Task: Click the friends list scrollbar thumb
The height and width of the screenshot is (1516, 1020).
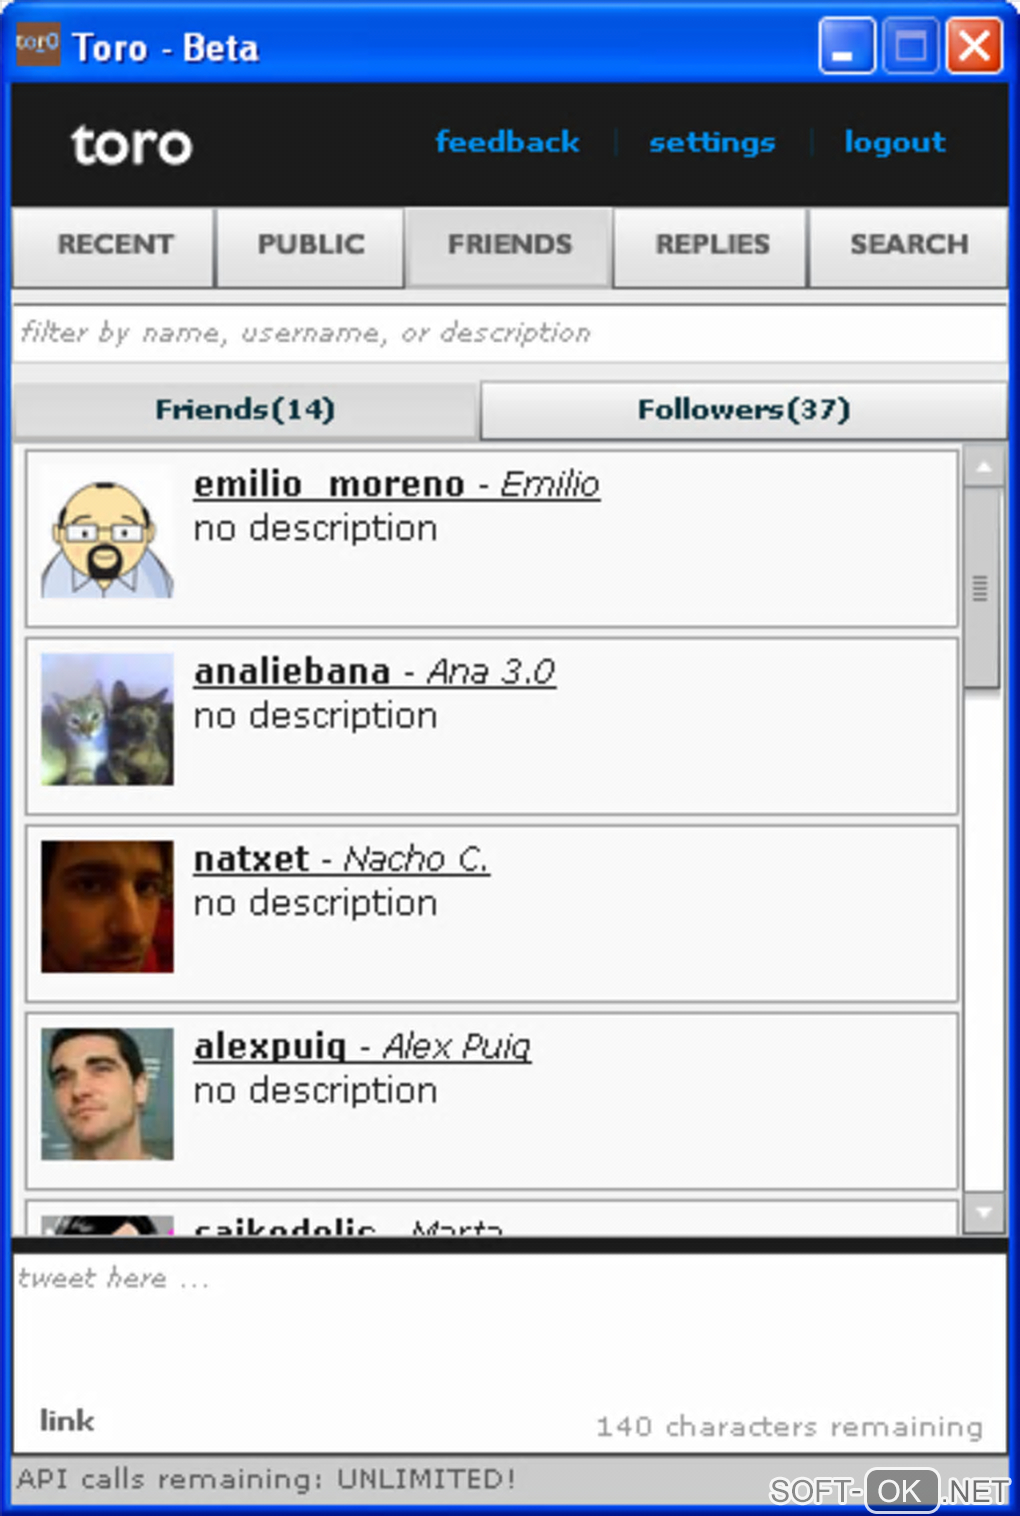Action: click(x=981, y=588)
